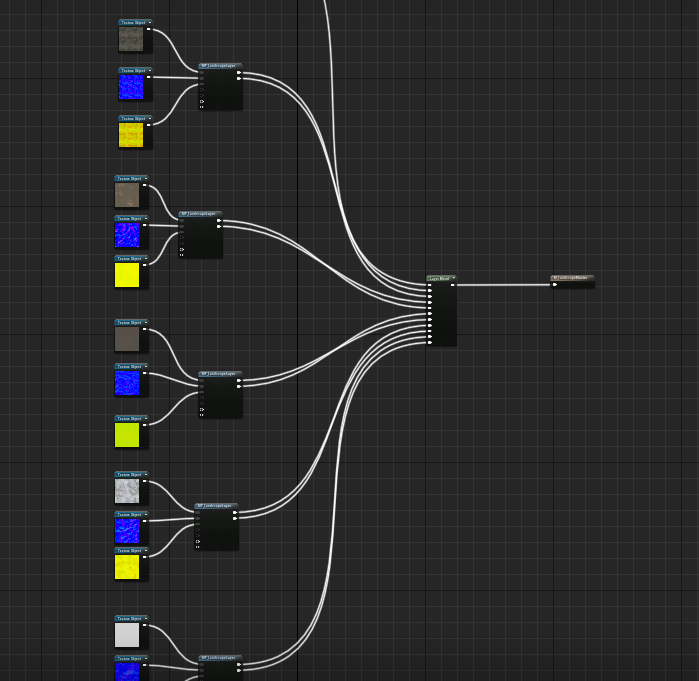Click the M_LandscapeMaster node input pin

tap(555, 284)
